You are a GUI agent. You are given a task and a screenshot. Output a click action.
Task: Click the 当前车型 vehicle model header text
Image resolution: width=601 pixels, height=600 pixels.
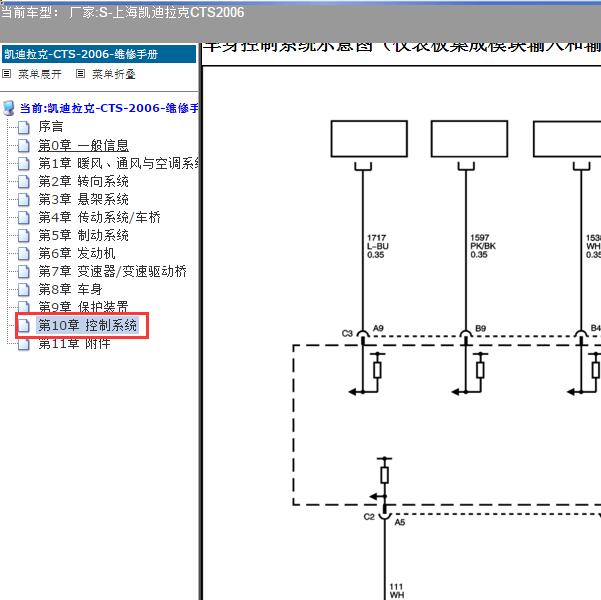[x=123, y=12]
